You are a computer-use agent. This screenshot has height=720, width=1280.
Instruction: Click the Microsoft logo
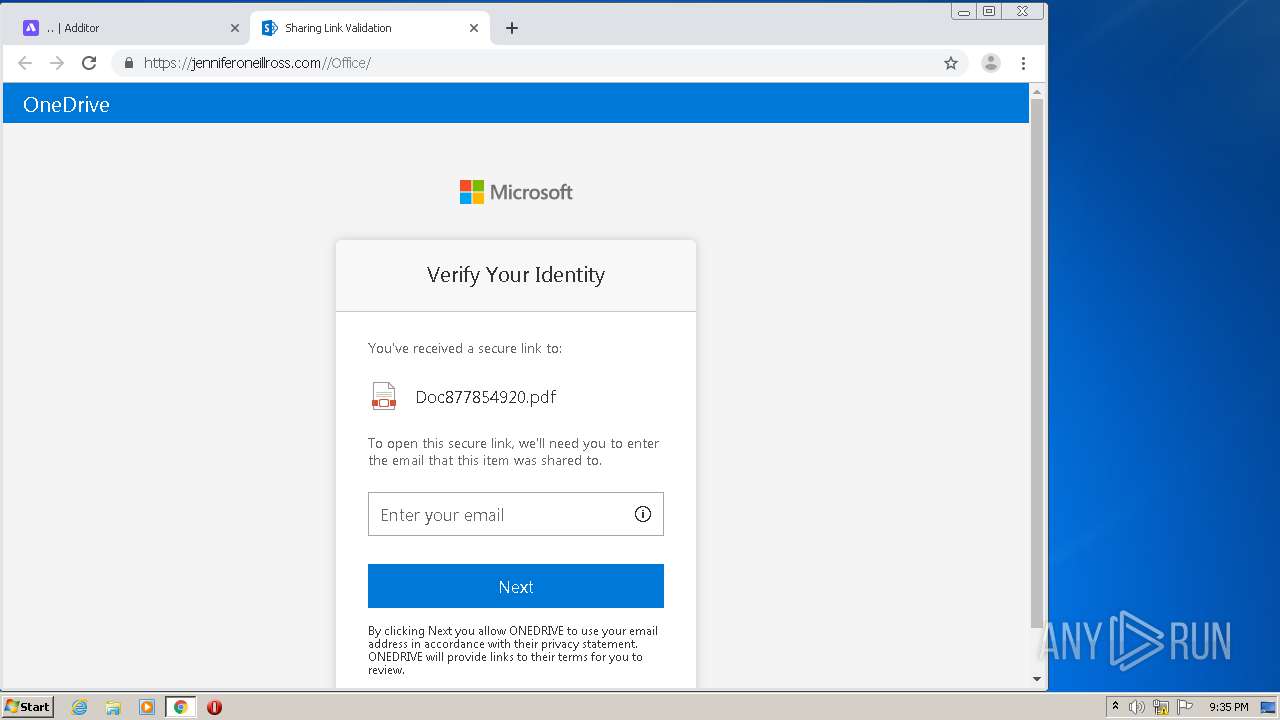click(x=516, y=192)
